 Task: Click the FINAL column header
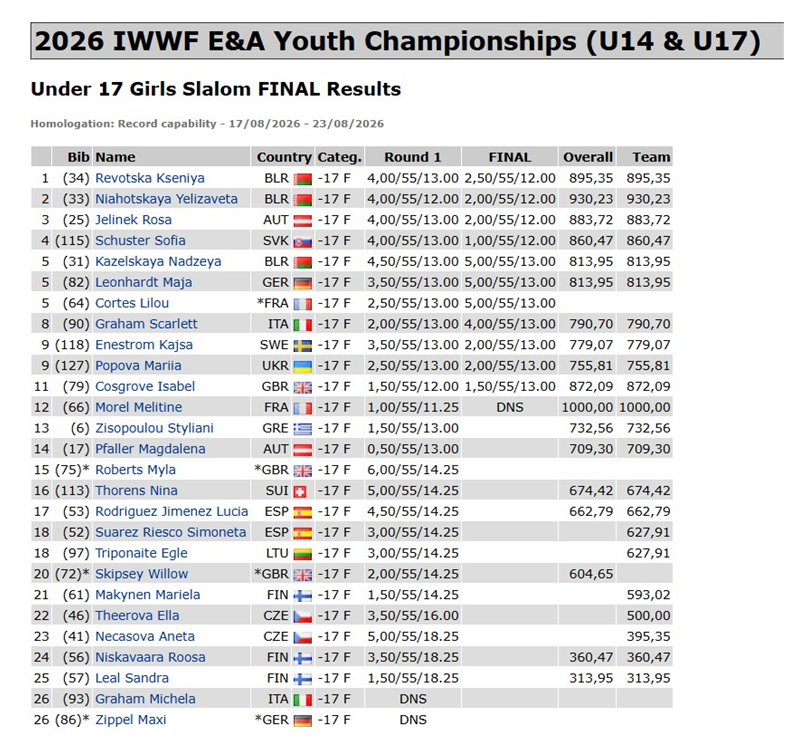(510, 157)
